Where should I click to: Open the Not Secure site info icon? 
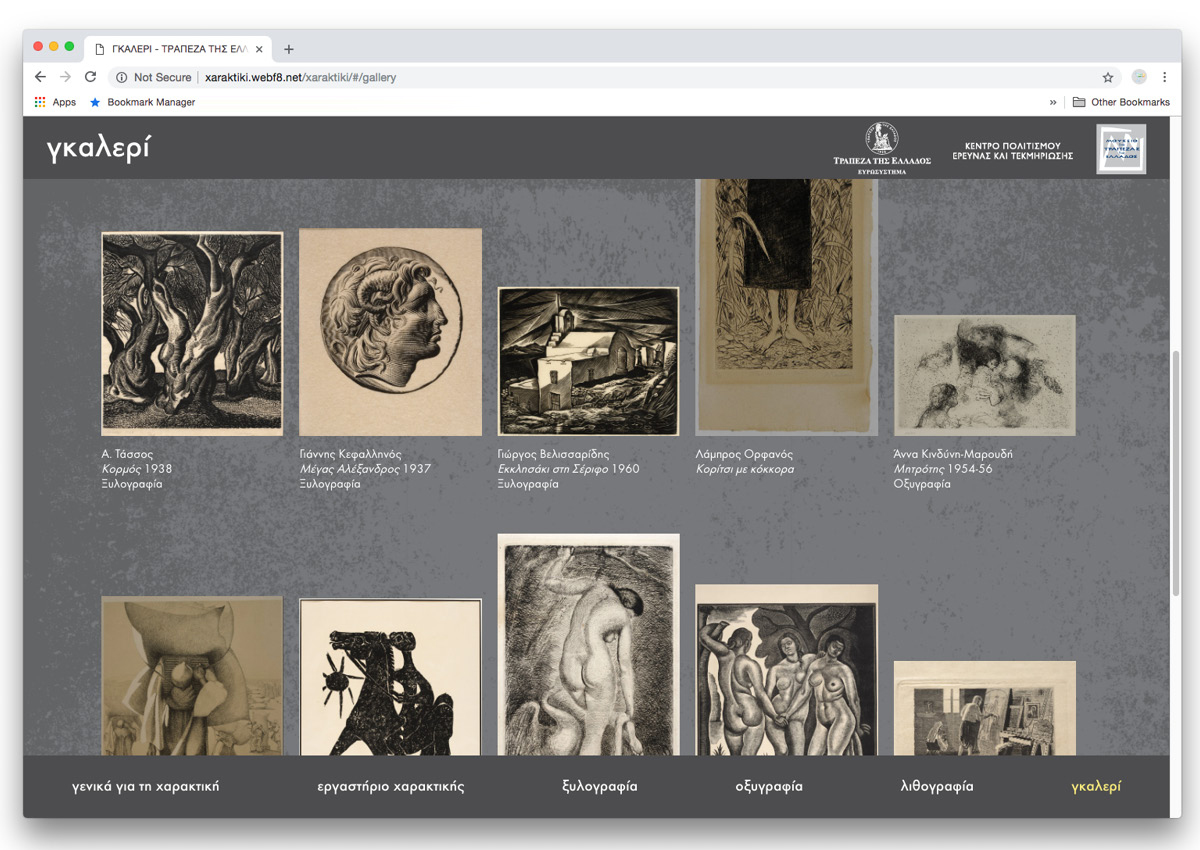click(121, 77)
